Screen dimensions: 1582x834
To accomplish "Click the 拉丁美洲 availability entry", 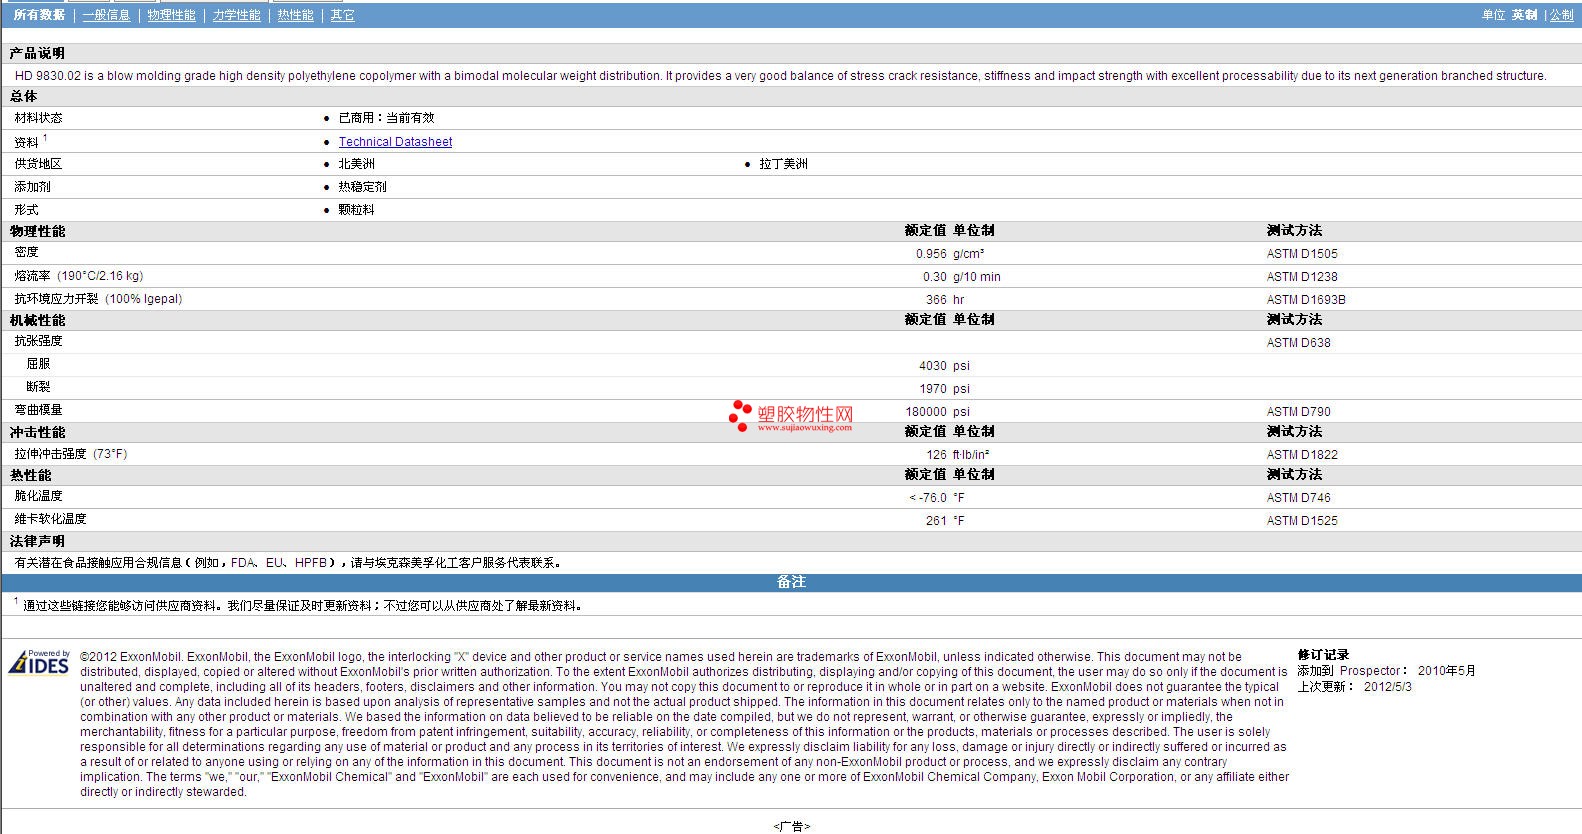I will (783, 164).
